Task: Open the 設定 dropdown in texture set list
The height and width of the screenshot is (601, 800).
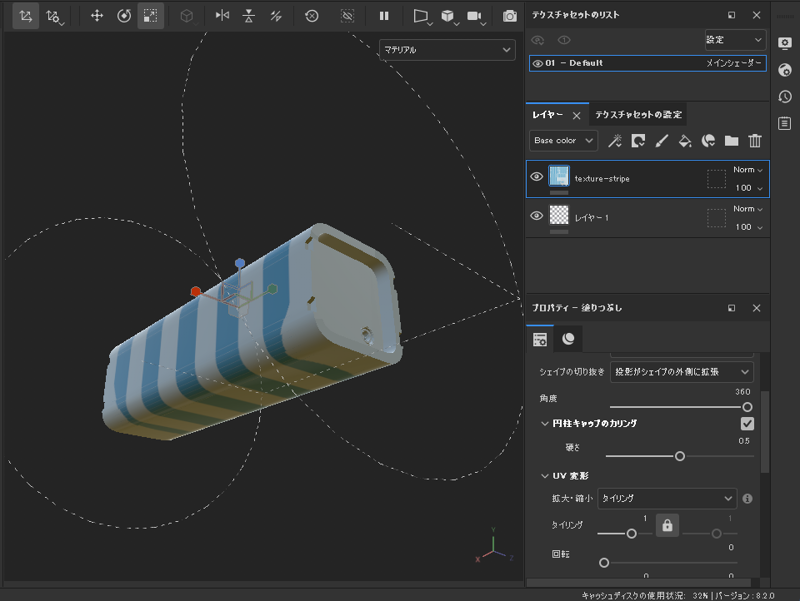Action: (735, 40)
